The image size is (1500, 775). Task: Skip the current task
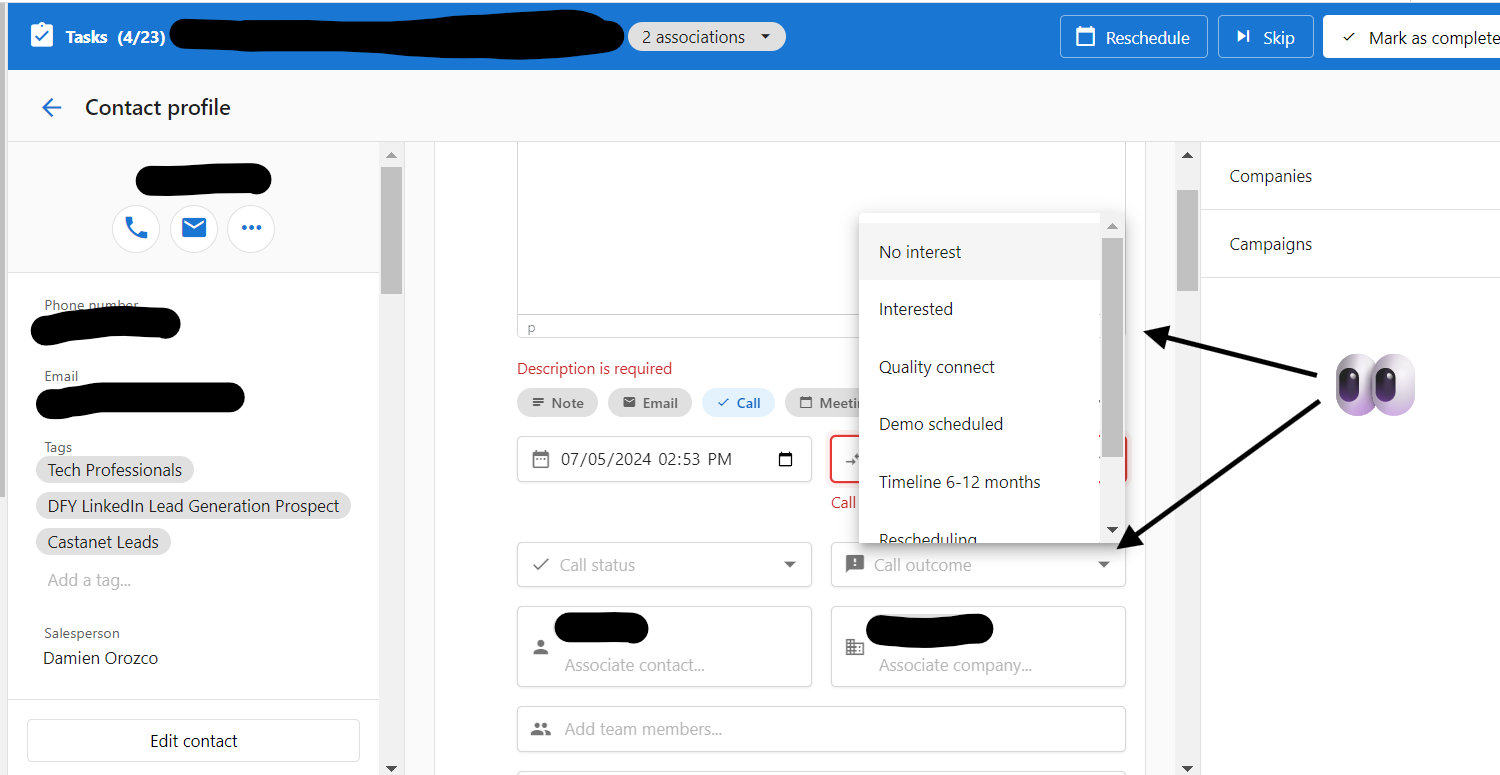click(x=1265, y=37)
